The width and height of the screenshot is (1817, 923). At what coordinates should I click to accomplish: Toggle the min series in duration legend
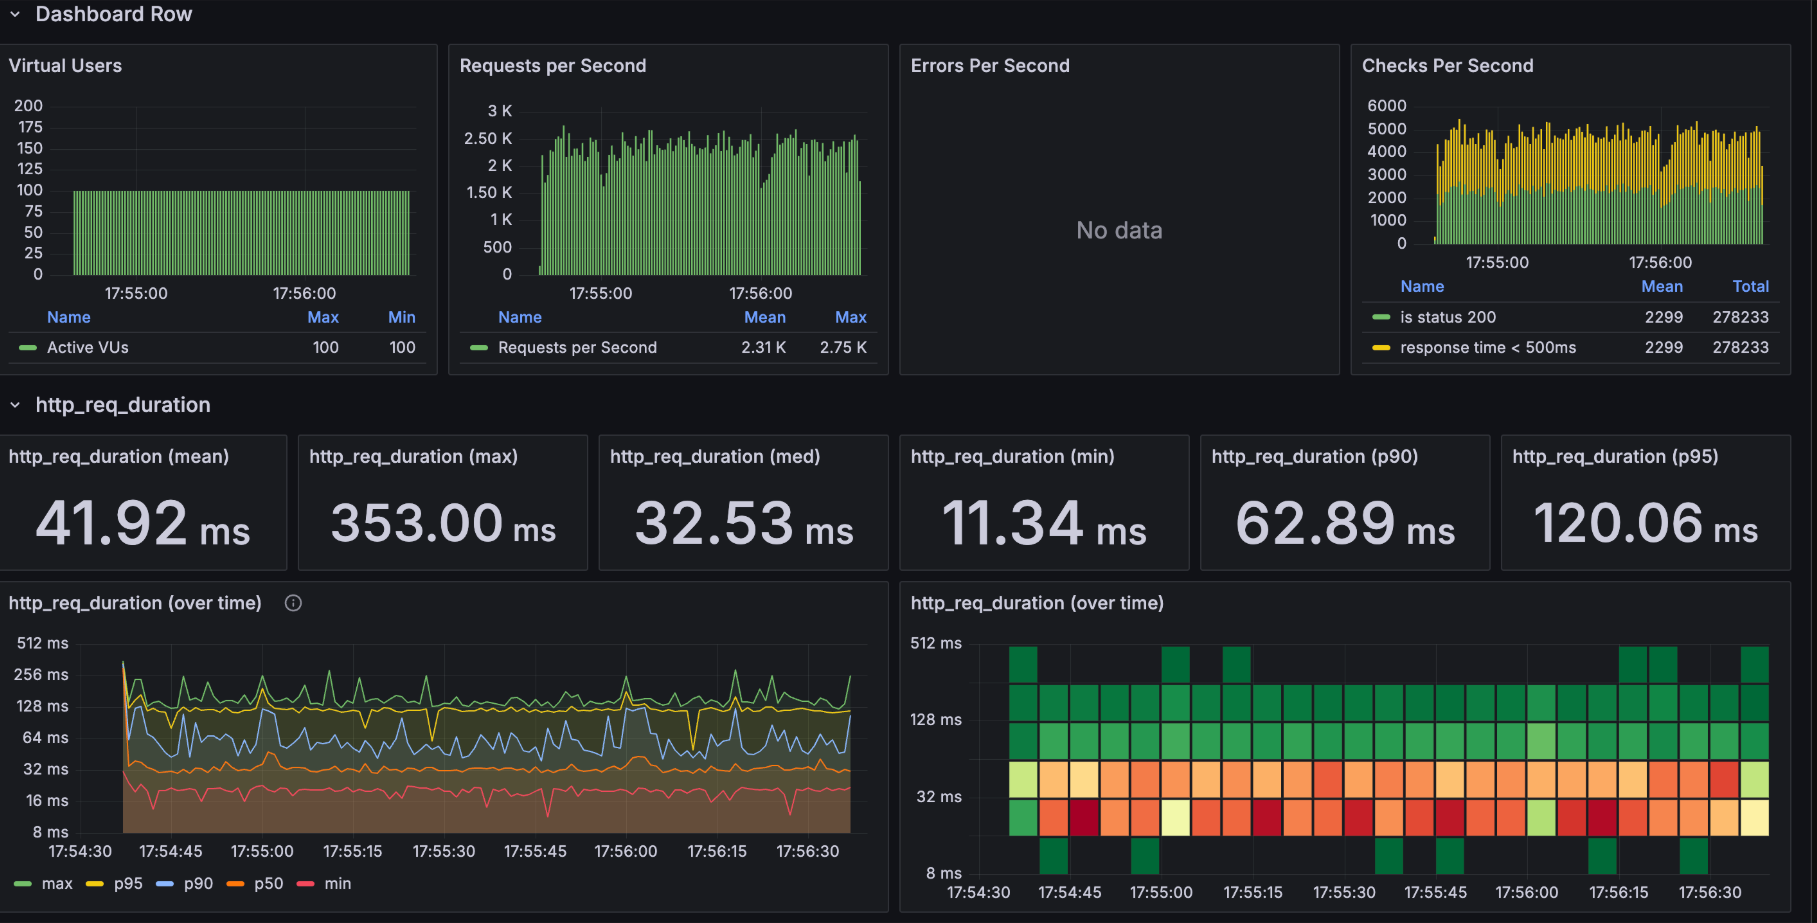[x=338, y=884]
